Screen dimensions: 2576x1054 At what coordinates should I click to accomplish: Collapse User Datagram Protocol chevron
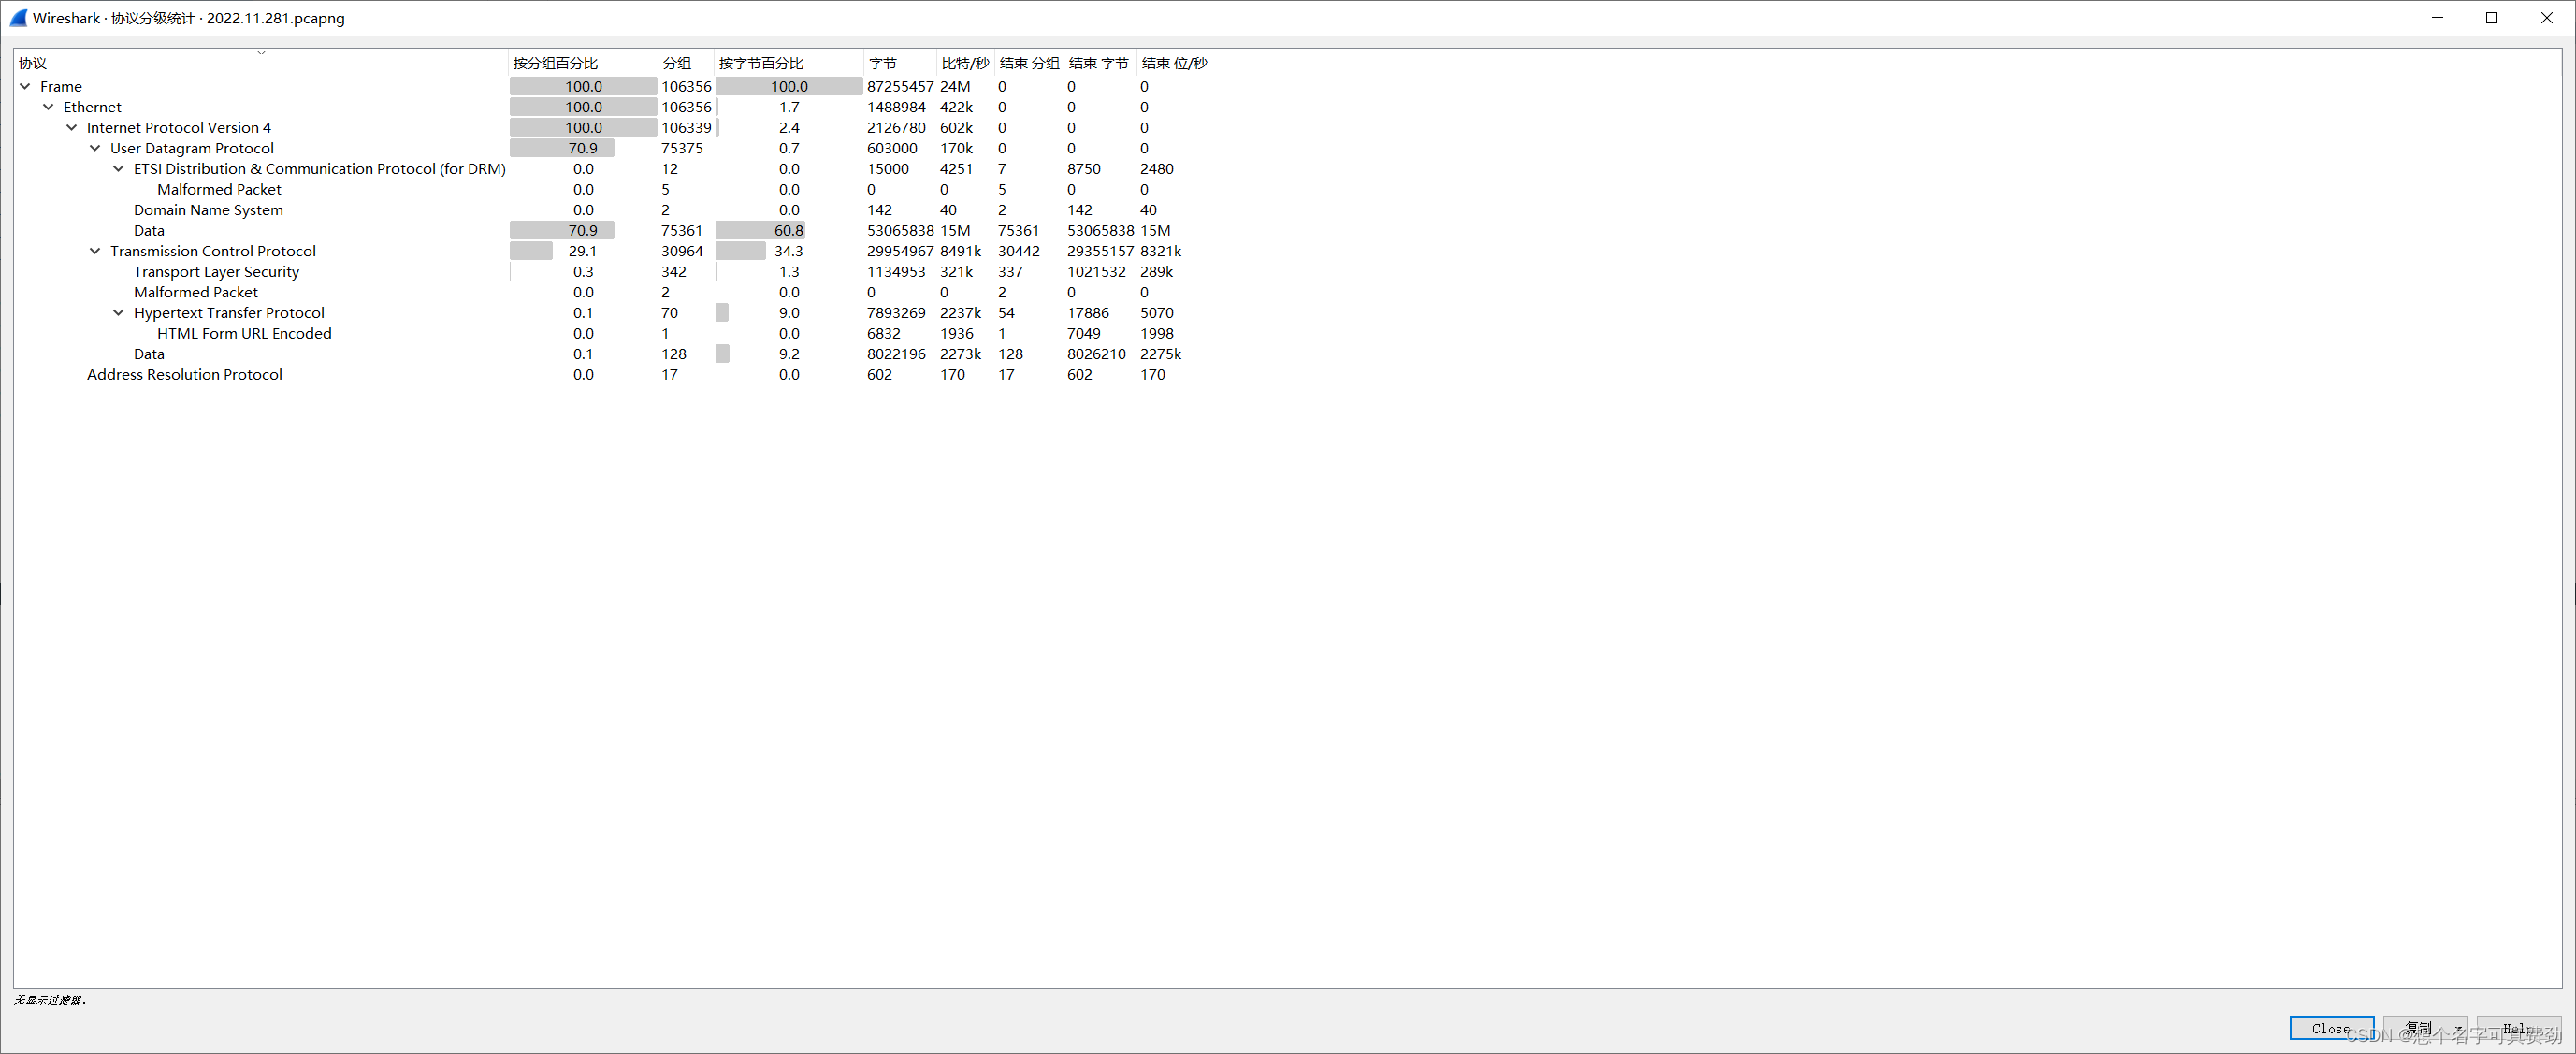coord(95,148)
